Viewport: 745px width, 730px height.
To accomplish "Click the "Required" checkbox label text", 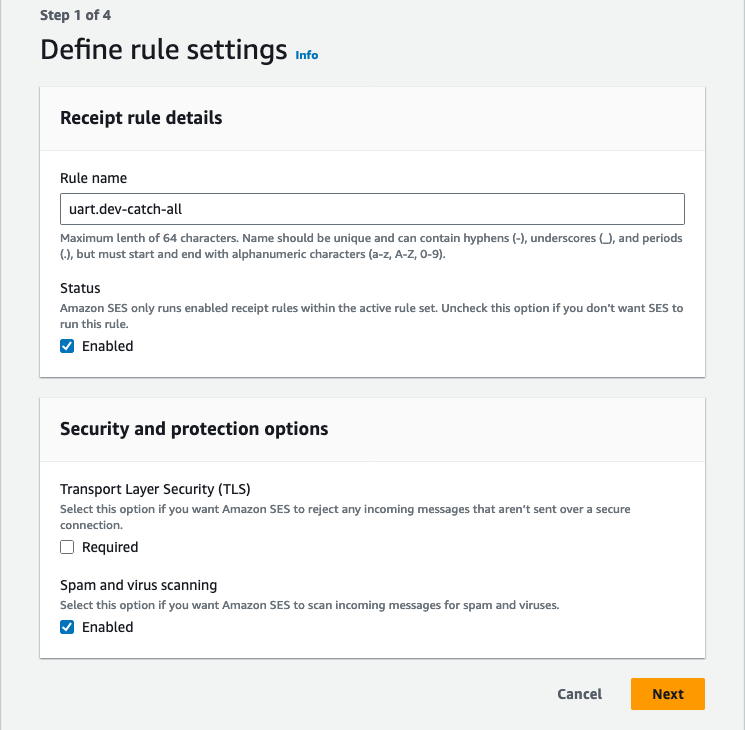I will 110,547.
